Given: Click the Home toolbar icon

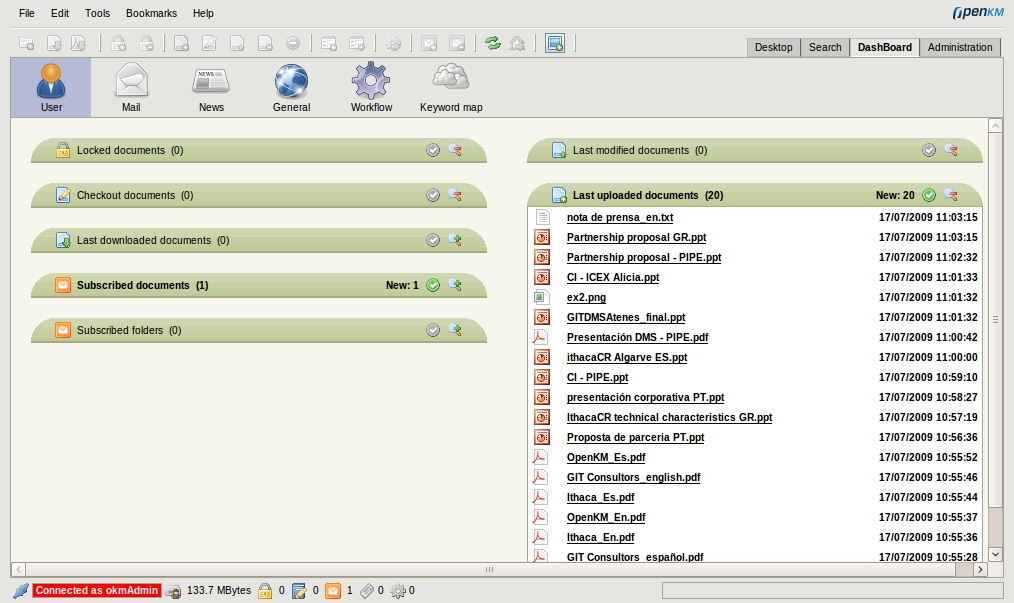Looking at the screenshot, I should (517, 43).
